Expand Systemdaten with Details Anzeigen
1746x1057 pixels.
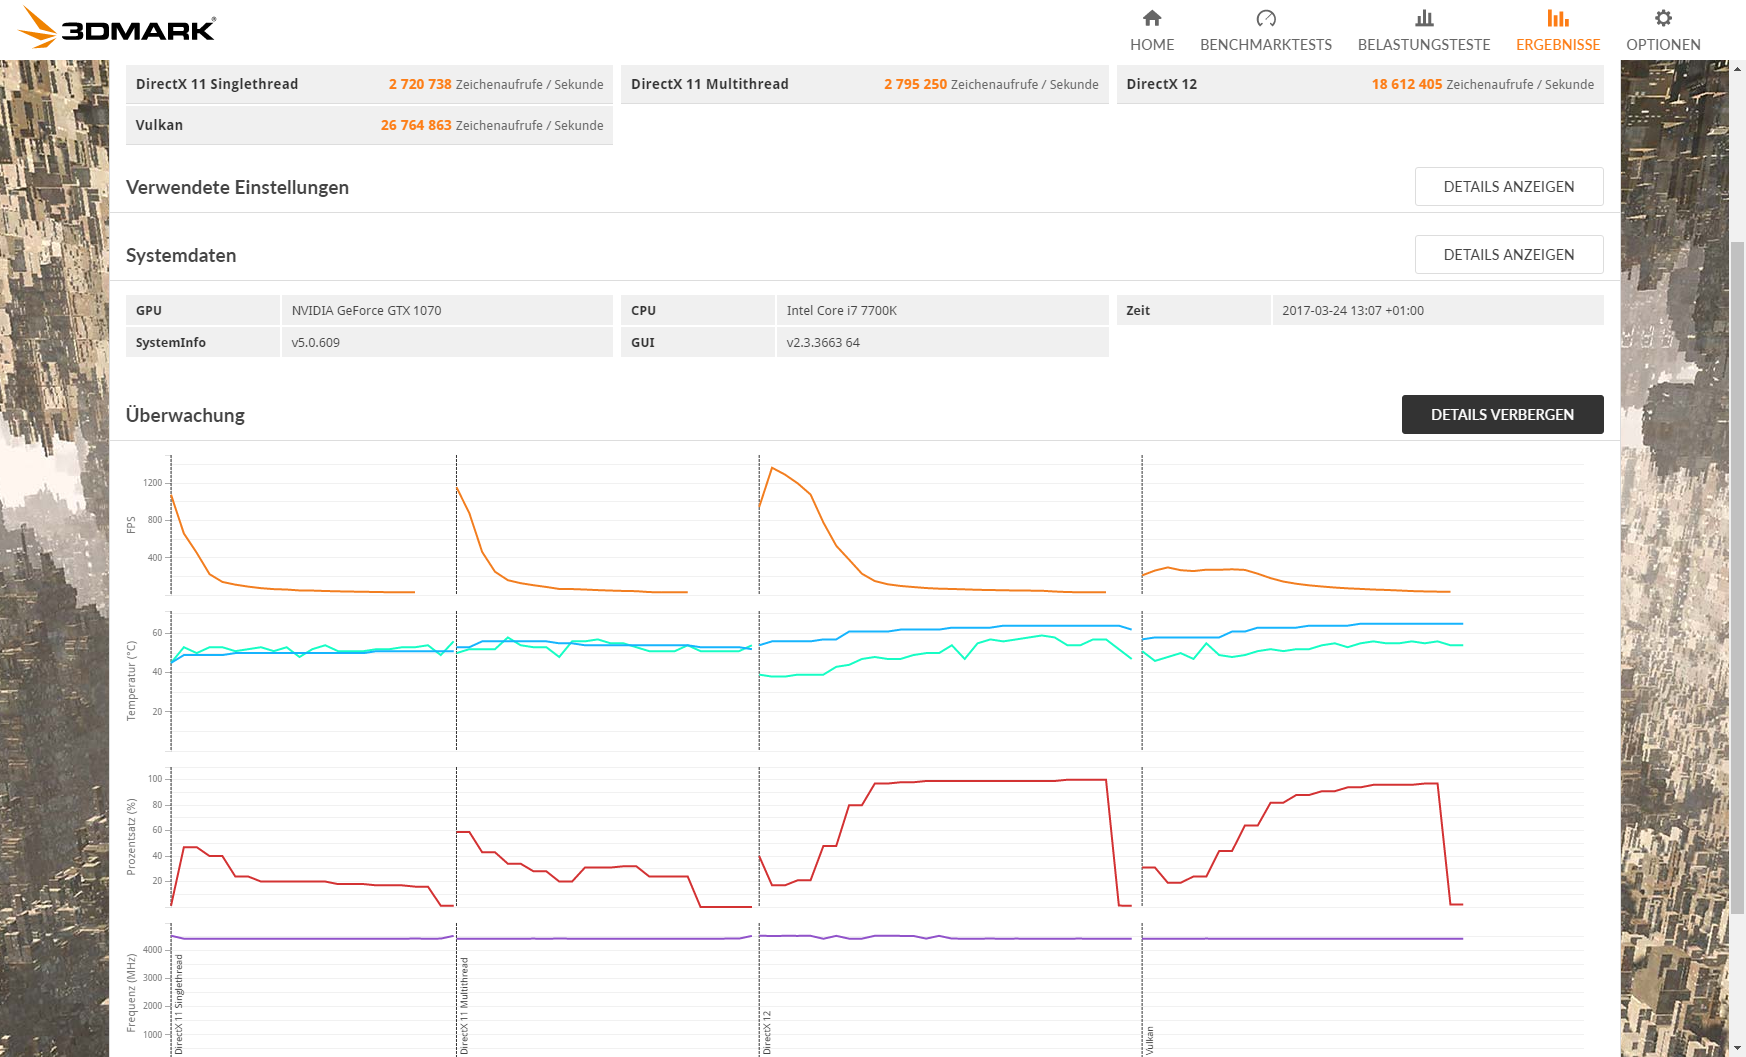(x=1509, y=255)
